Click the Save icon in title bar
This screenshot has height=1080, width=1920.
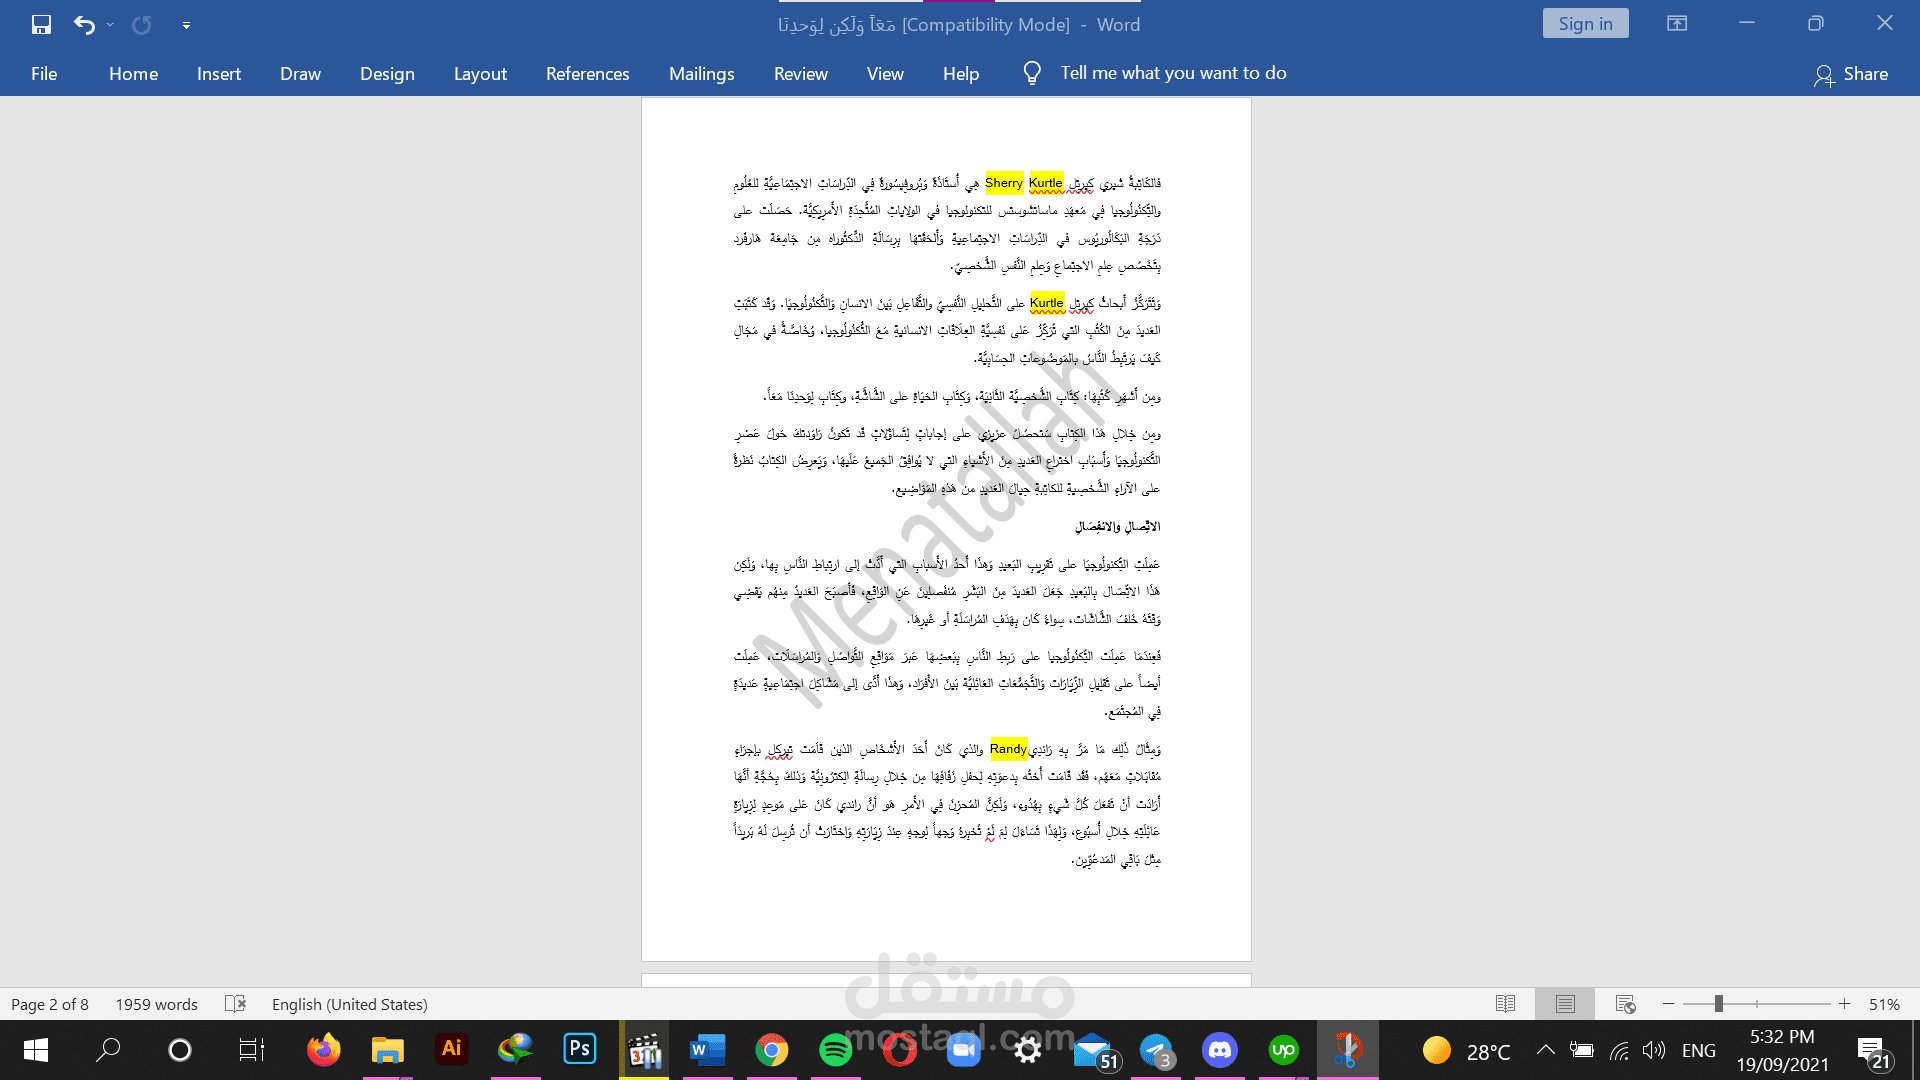pyautogui.click(x=41, y=24)
